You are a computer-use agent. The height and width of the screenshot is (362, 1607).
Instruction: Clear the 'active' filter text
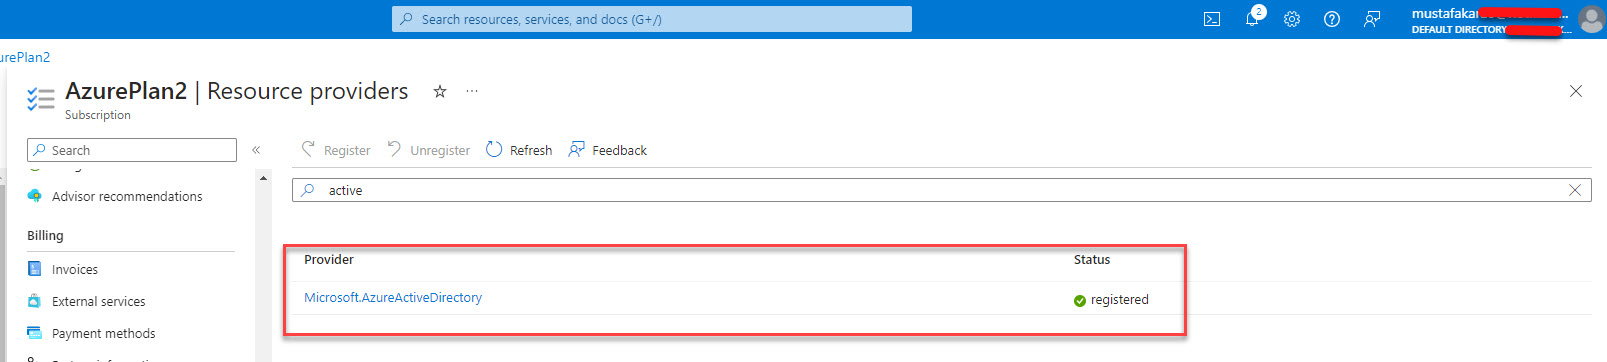(1575, 190)
